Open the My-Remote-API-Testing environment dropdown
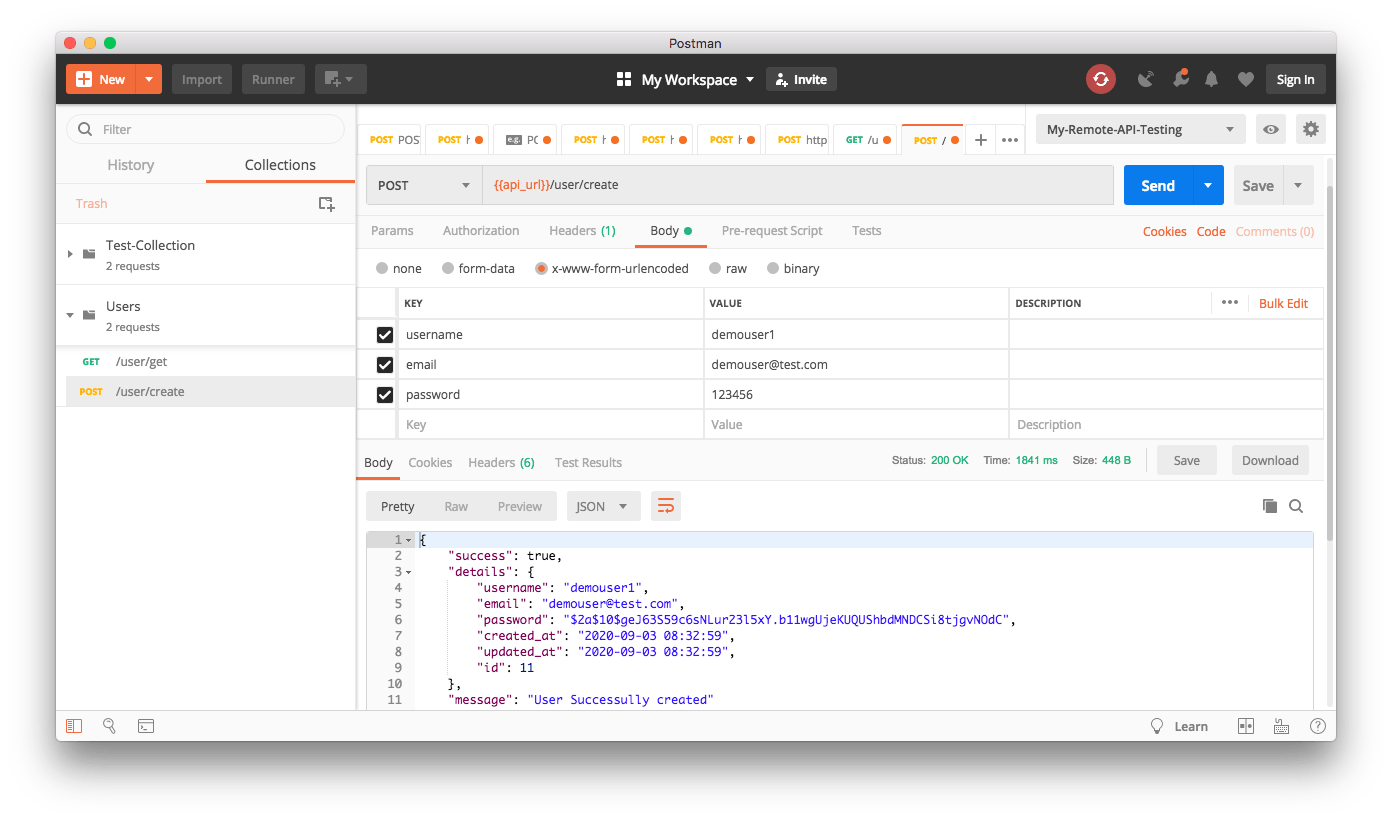The image size is (1392, 821). point(1140,129)
